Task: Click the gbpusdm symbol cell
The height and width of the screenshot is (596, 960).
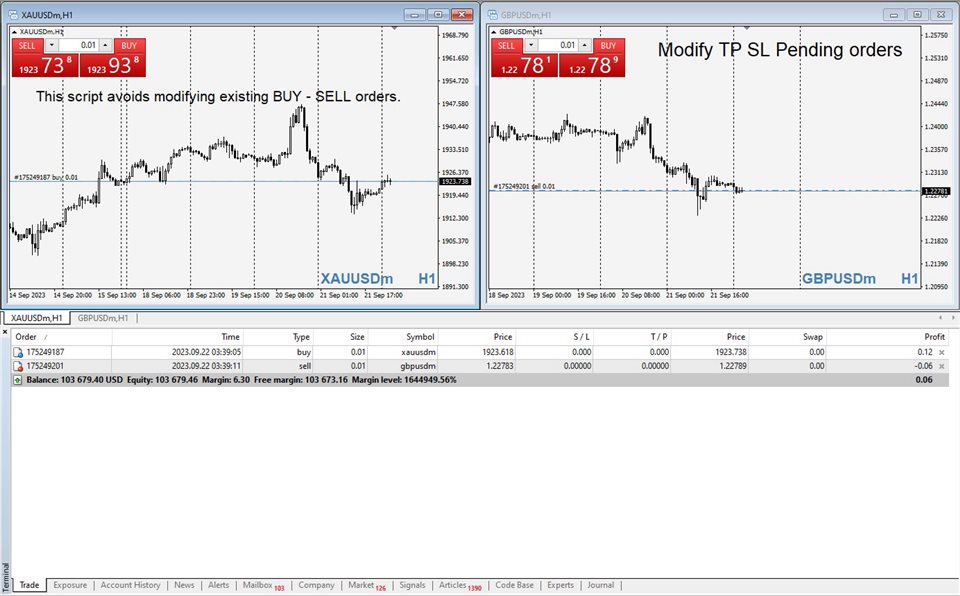Action: click(418, 366)
